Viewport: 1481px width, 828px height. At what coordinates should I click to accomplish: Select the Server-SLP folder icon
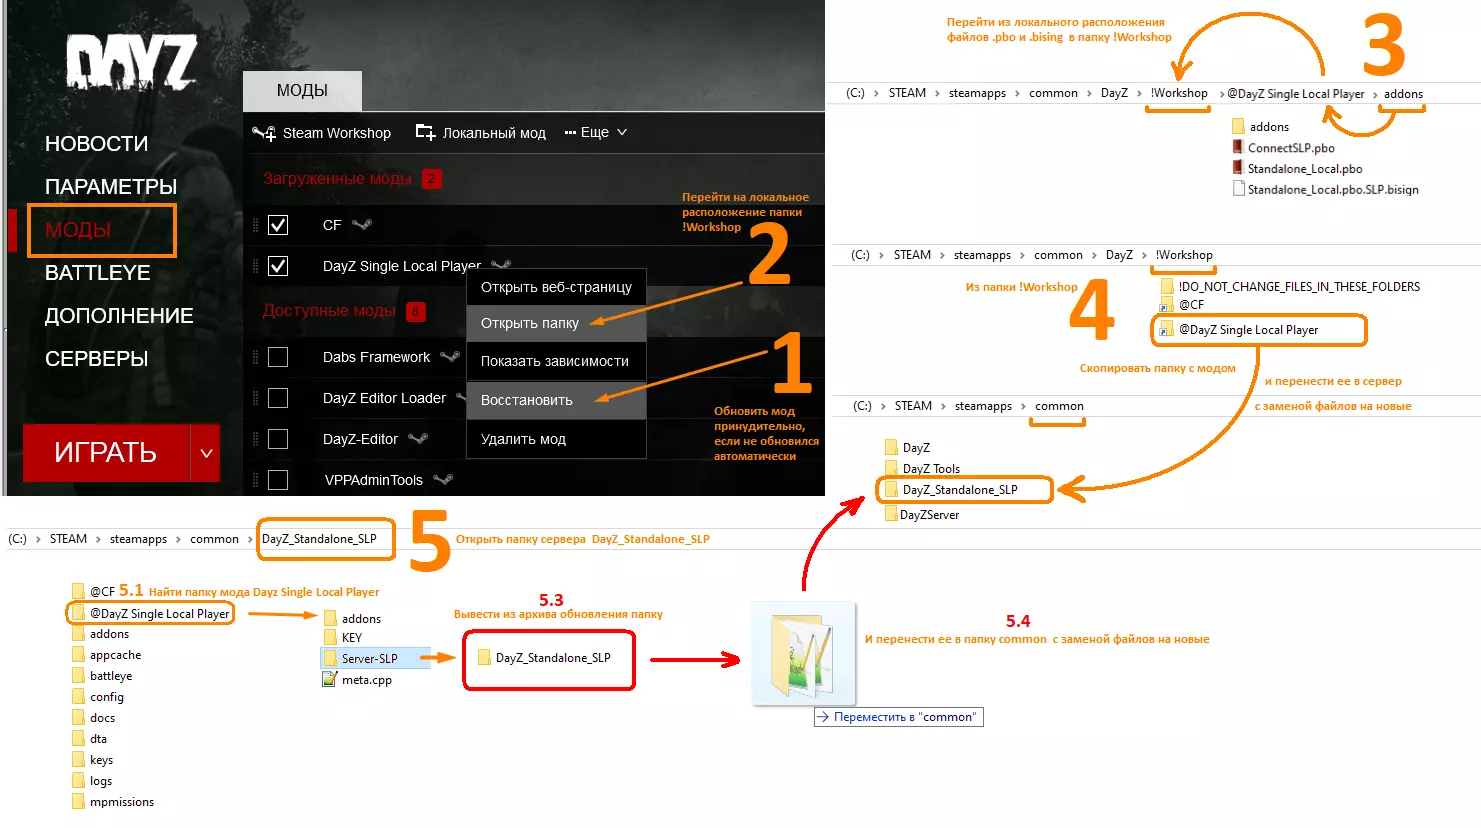(x=330, y=658)
